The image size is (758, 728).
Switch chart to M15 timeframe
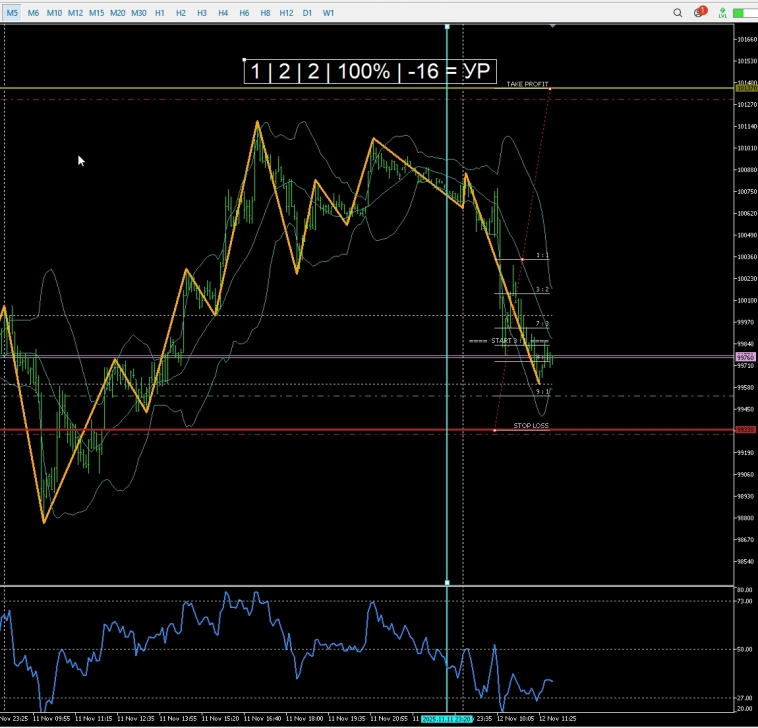click(96, 13)
